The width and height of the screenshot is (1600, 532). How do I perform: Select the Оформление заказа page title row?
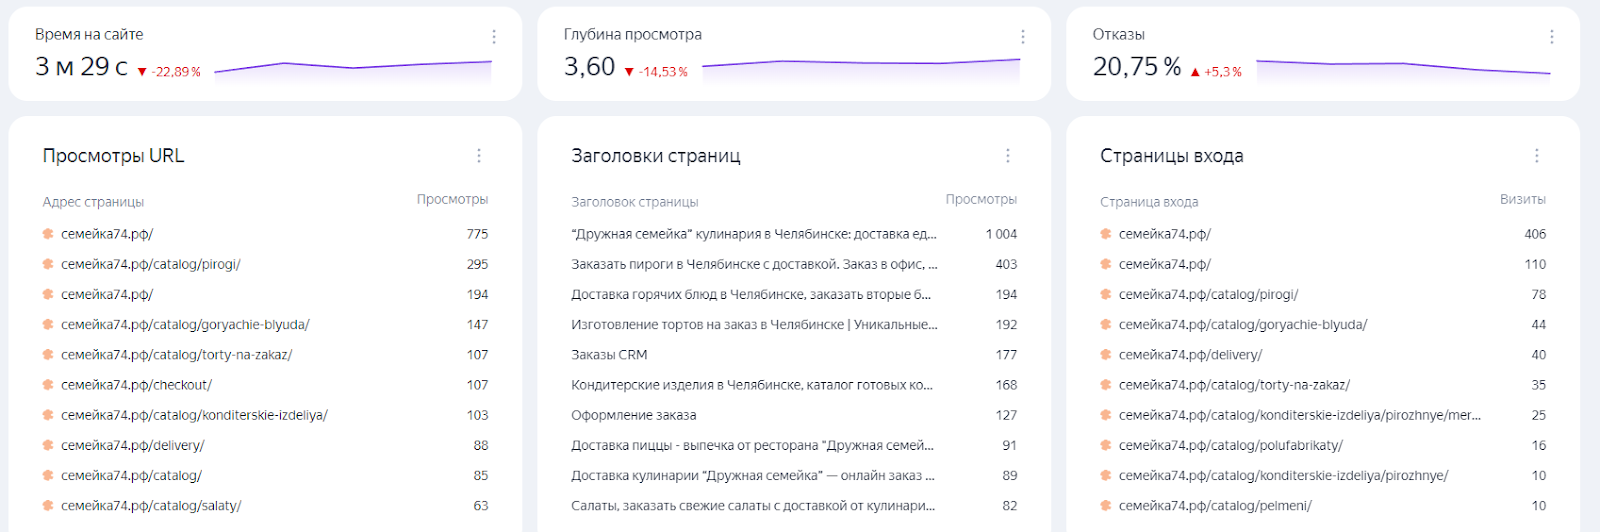(x=794, y=415)
